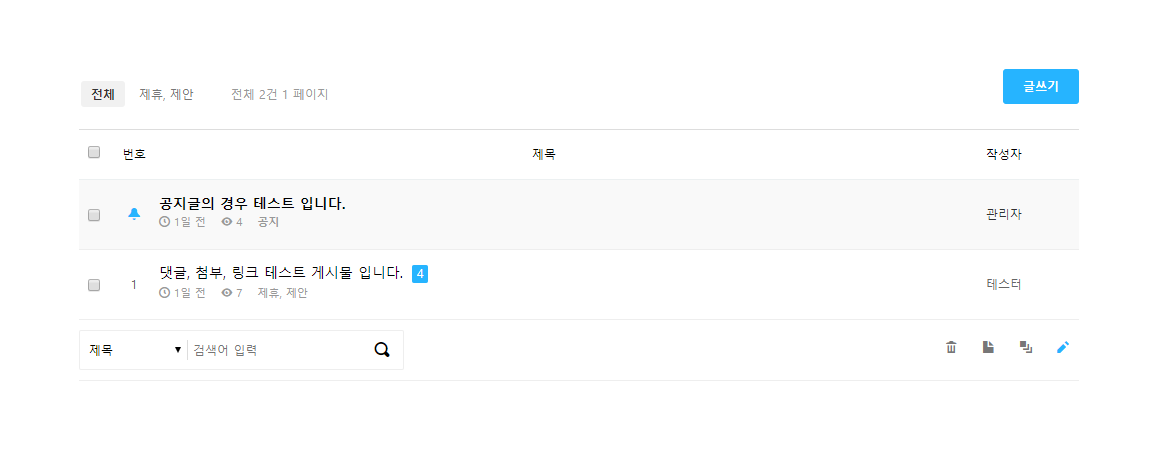Image resolution: width=1160 pixels, height=456 pixels.
Task: Toggle the select-all checkbox in header
Action: click(94, 153)
